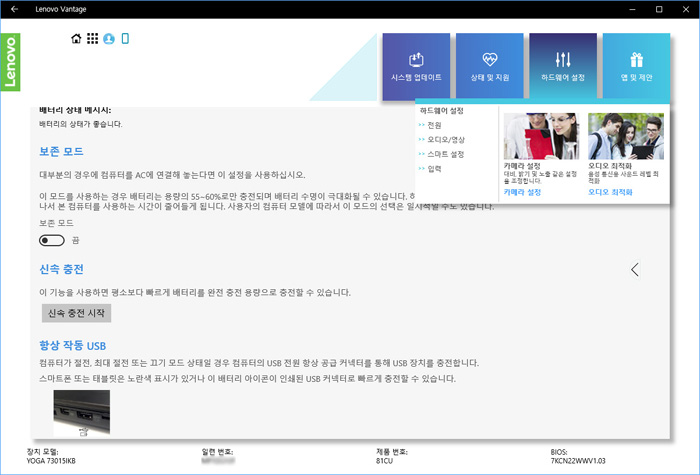The height and width of the screenshot is (475, 700).
Task: Open 앱 및 제안 tile
Action: (636, 66)
